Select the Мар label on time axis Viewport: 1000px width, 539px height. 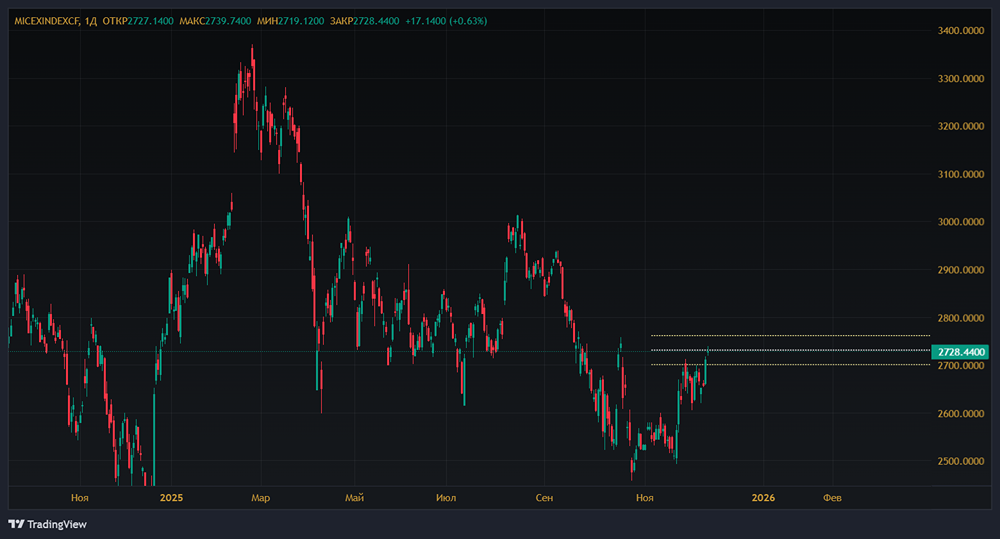click(260, 497)
